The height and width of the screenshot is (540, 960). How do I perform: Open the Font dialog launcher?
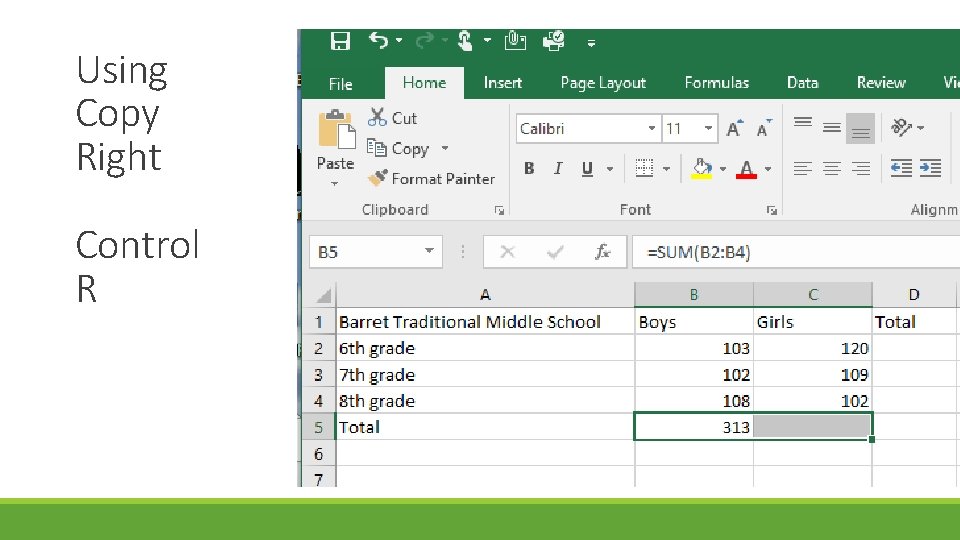click(x=771, y=210)
